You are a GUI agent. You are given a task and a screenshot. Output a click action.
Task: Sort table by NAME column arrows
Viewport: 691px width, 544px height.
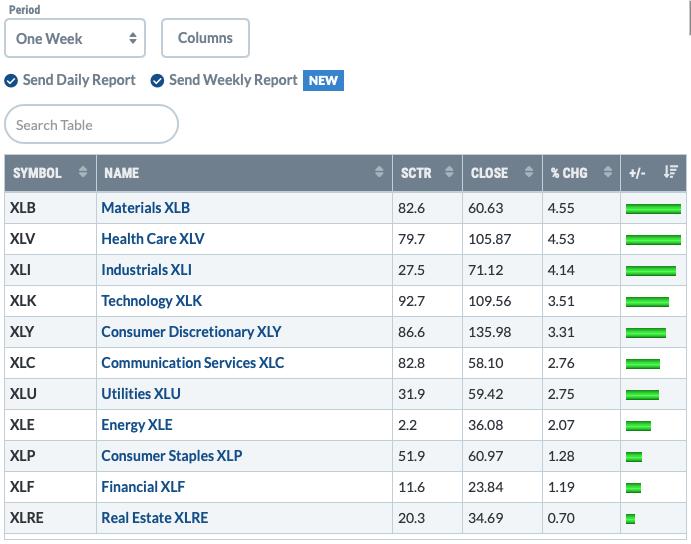coord(379,172)
